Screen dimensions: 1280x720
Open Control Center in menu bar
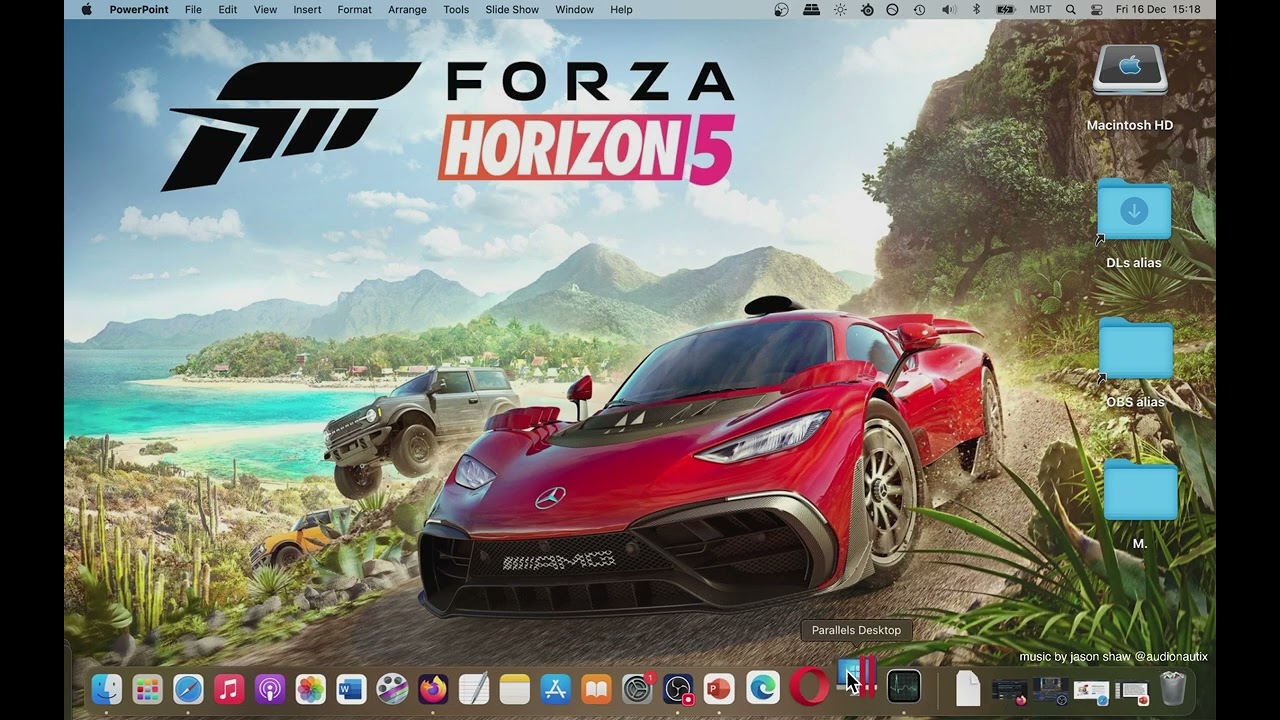pos(1097,9)
